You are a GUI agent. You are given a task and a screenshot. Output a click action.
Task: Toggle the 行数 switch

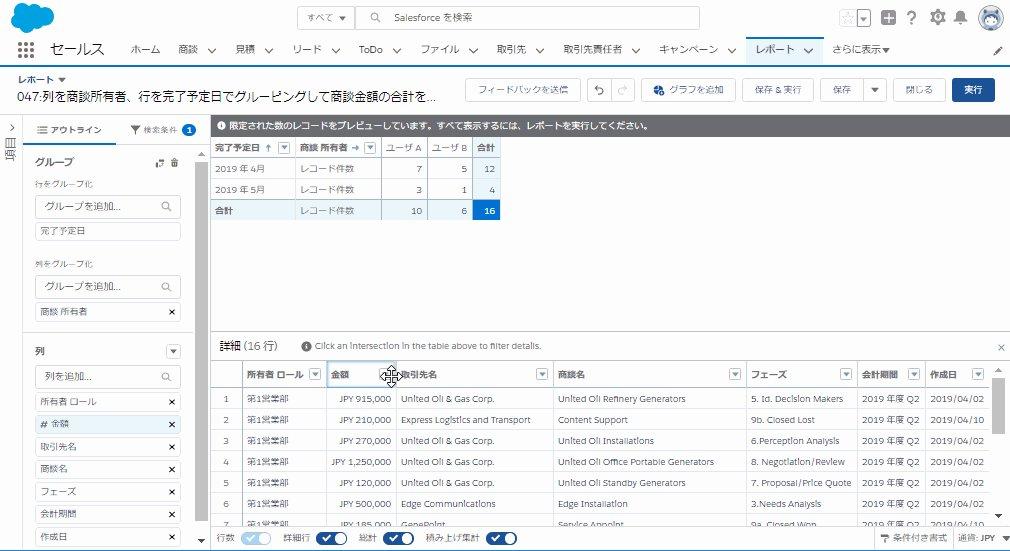click(x=256, y=538)
